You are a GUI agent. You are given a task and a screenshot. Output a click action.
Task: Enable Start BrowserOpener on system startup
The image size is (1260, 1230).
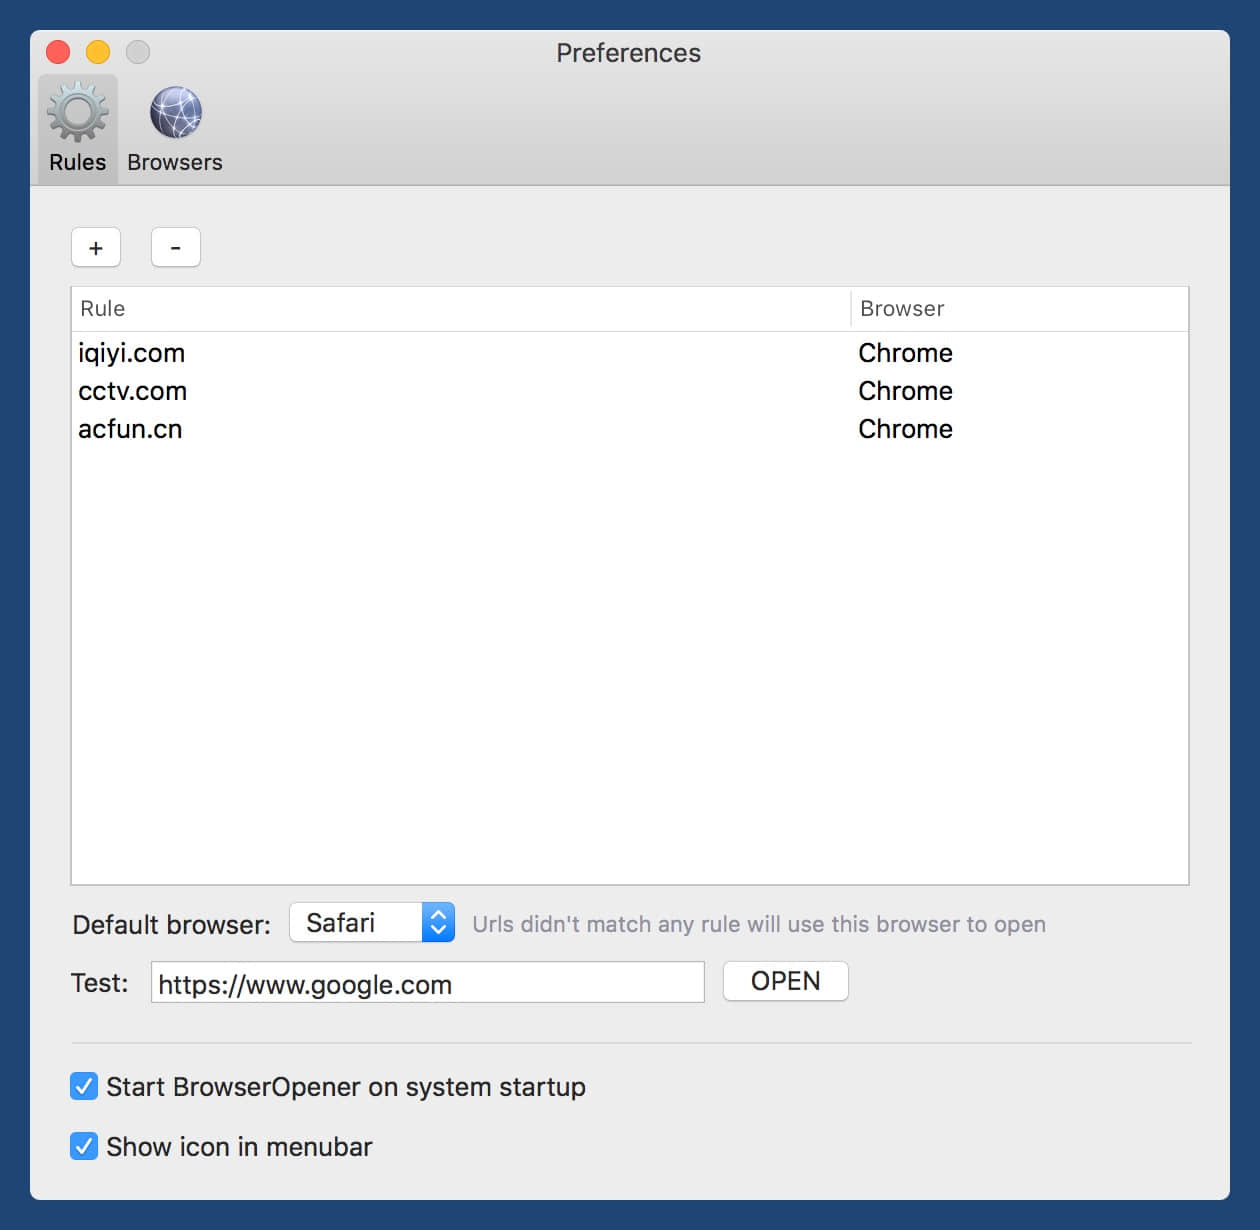tap(84, 1086)
